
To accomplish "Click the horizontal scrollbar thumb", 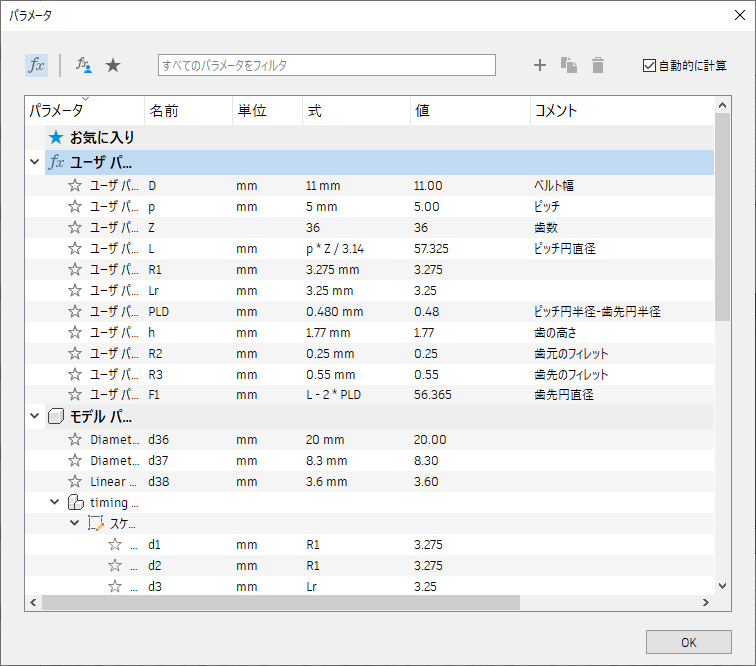I will pos(280,603).
